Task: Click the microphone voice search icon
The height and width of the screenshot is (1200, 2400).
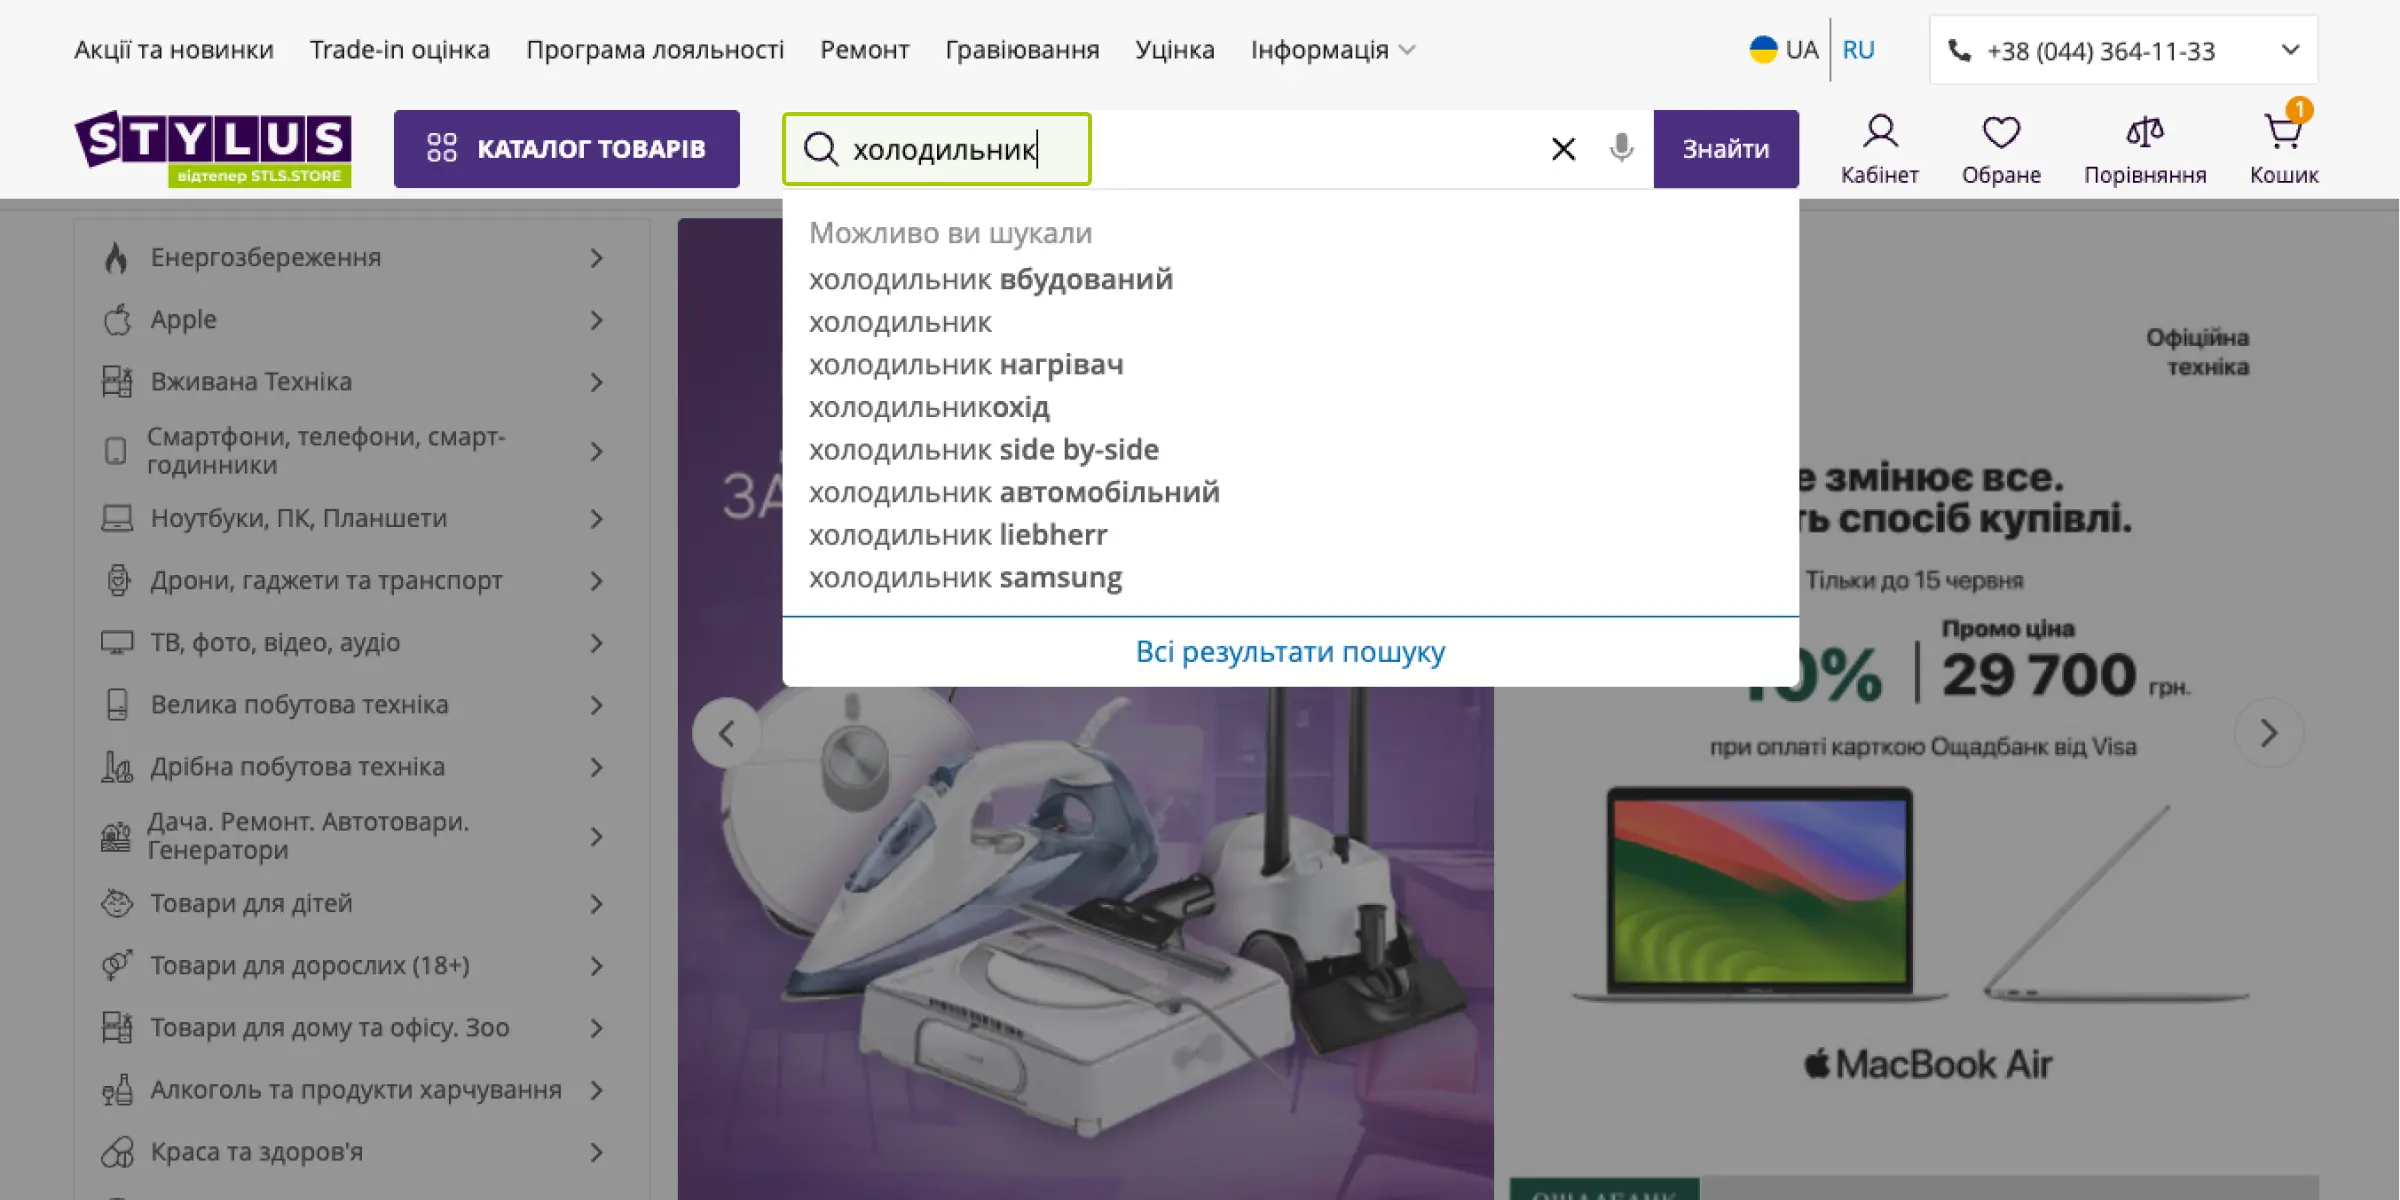Action: point(1621,149)
